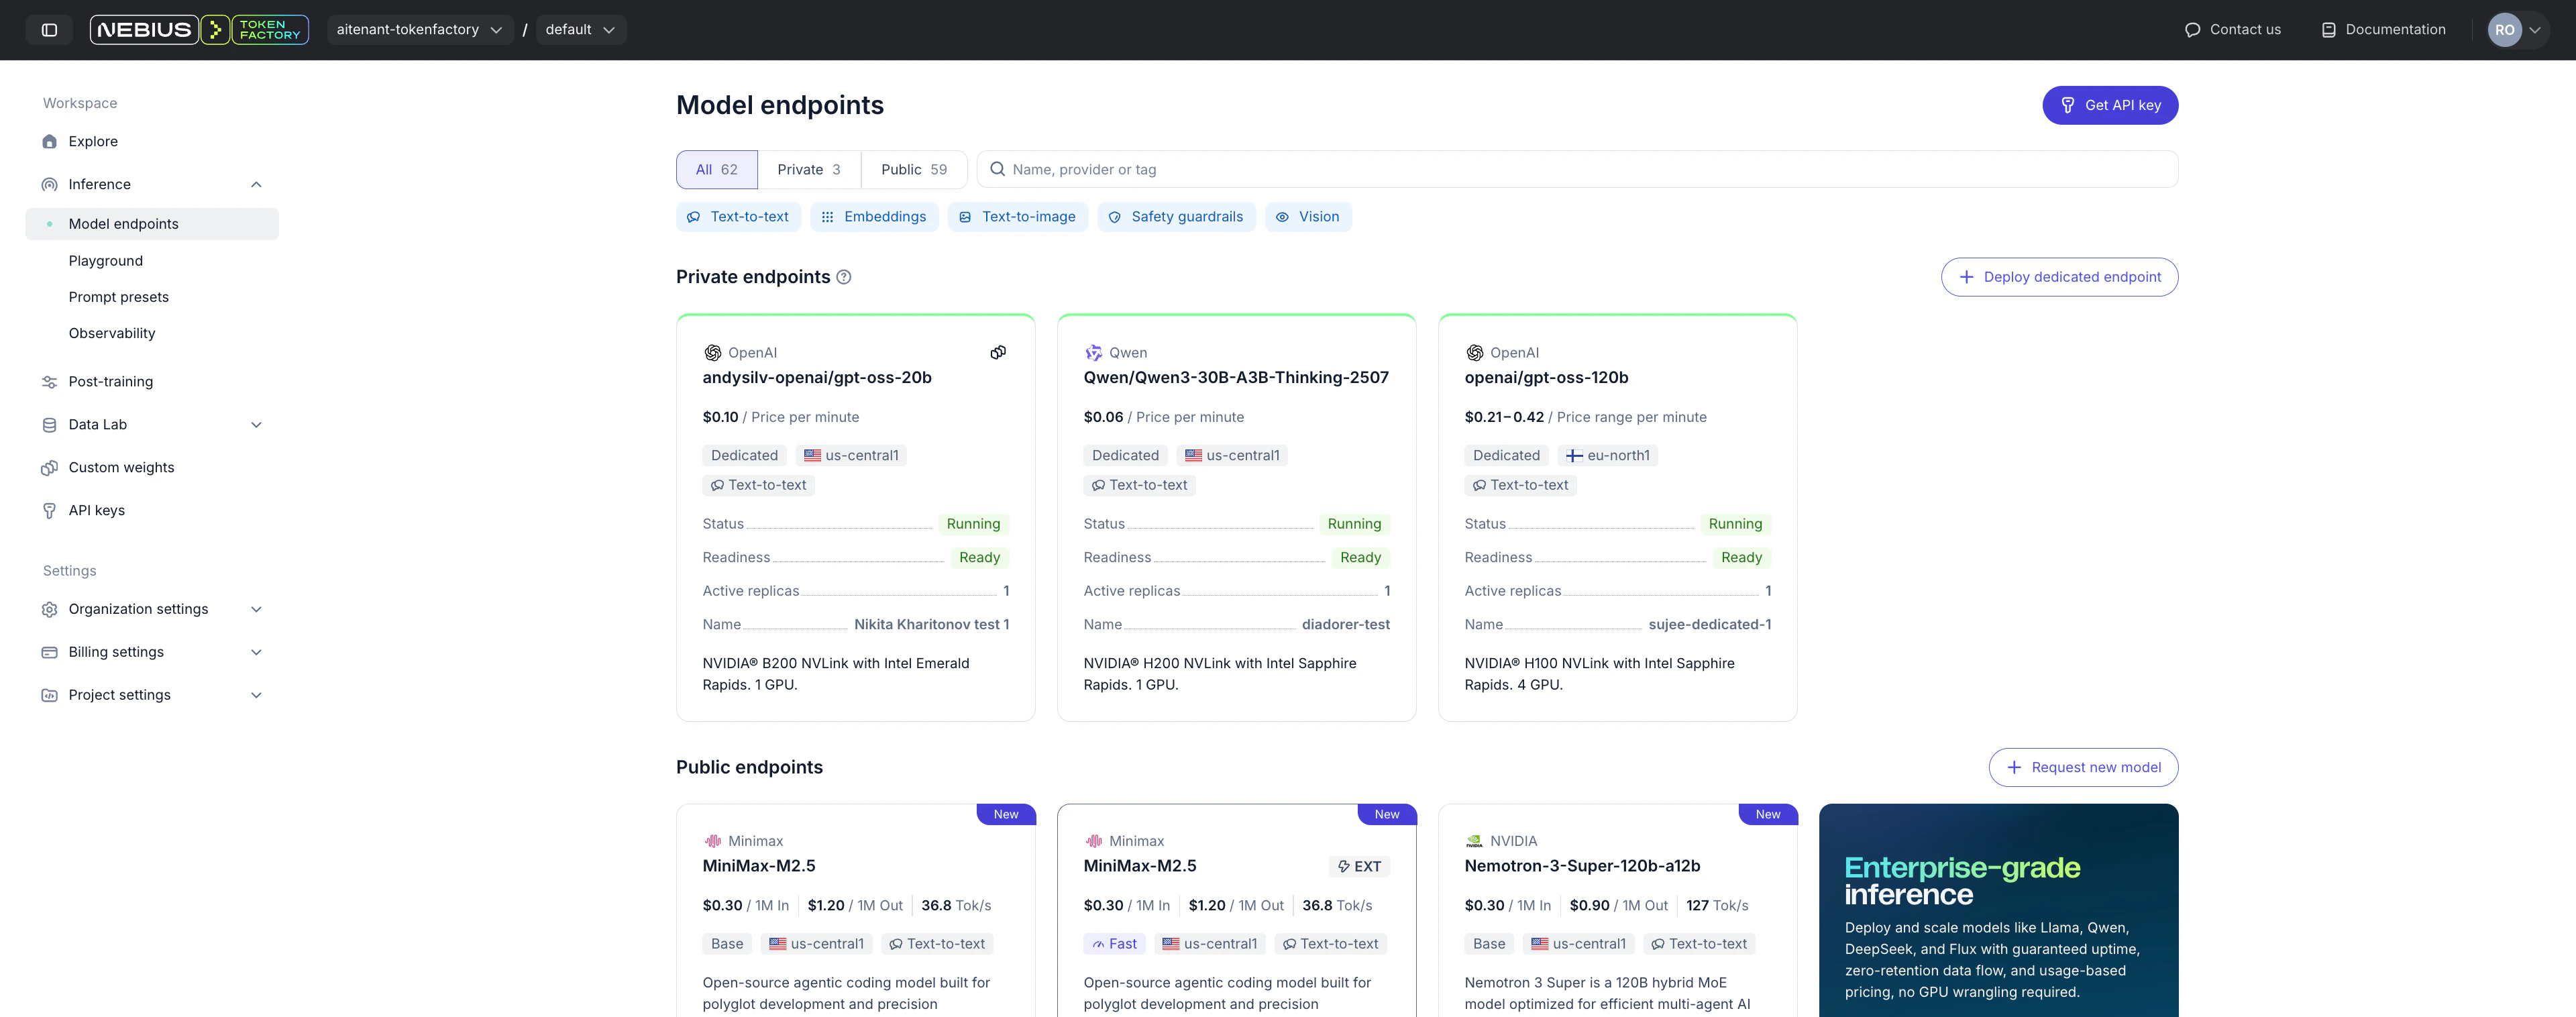Open the aitenant-tokenfactory tenant dropdown

click(420, 30)
